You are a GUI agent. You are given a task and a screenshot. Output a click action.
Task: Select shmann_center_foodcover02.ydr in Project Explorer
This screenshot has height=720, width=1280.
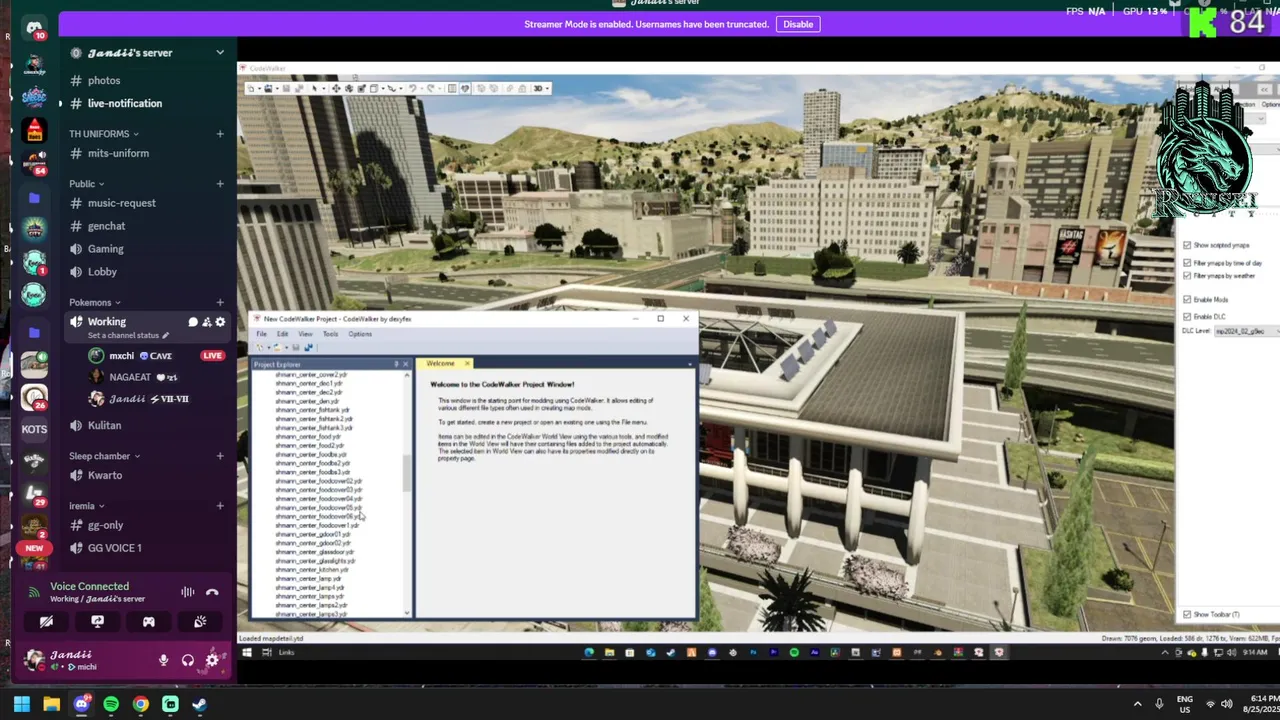click(x=318, y=481)
